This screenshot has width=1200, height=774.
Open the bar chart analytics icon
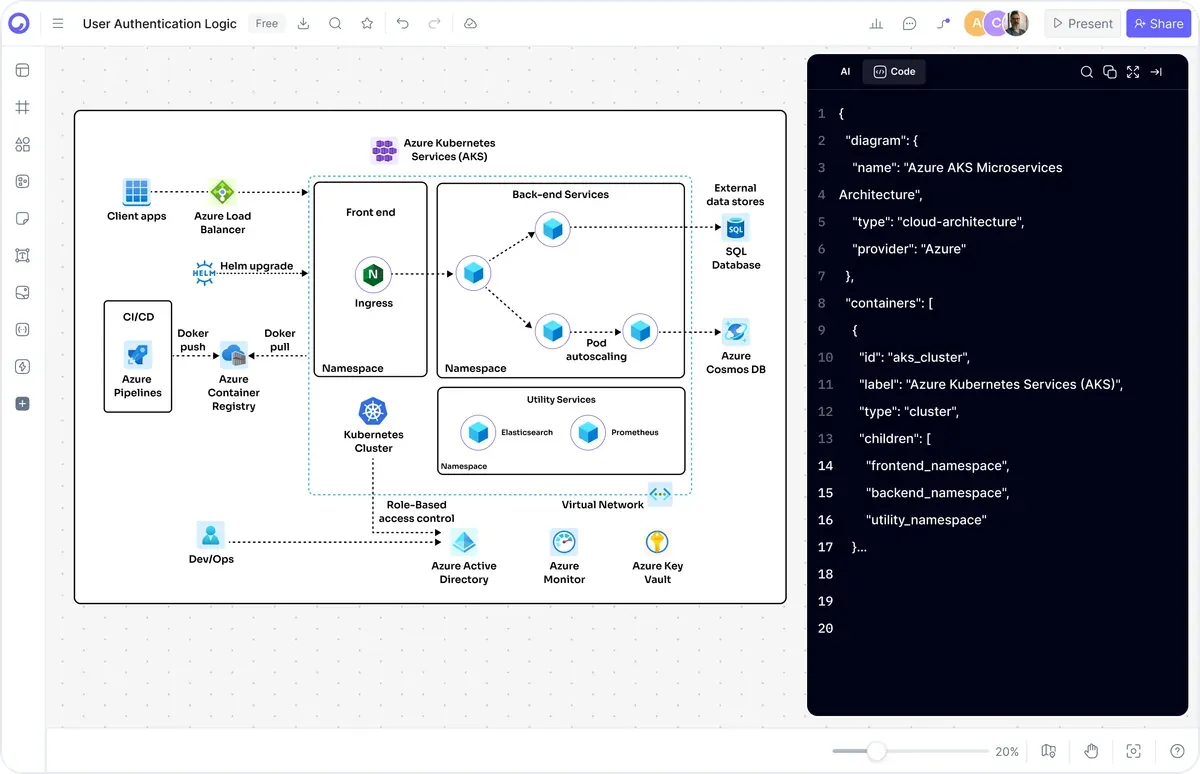[877, 24]
